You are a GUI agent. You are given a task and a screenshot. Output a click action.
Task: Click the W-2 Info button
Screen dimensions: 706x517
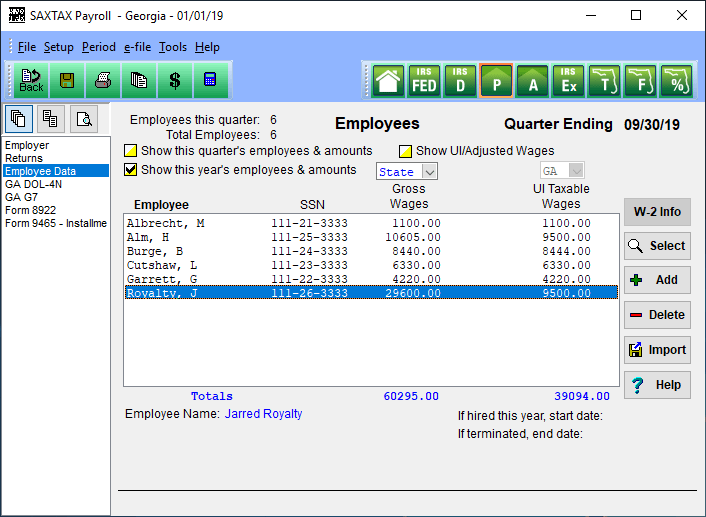[657, 212]
